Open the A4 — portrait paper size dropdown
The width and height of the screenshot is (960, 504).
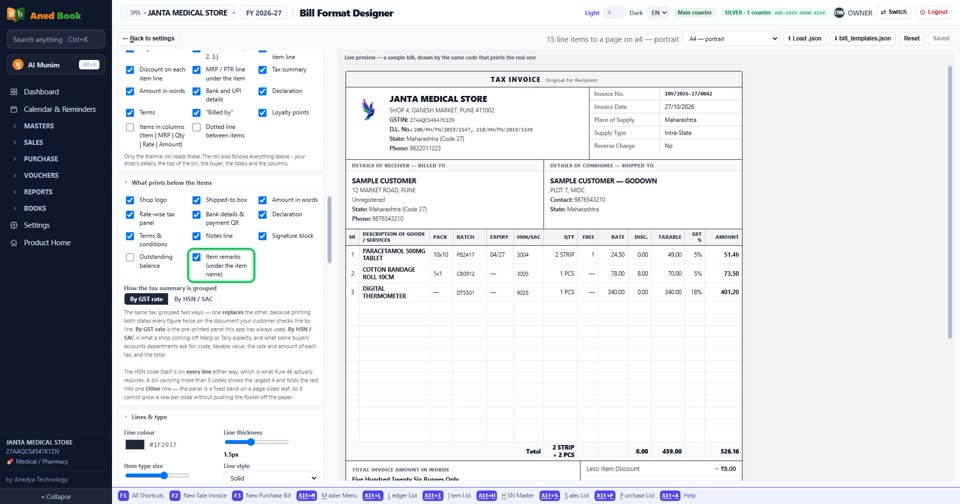coord(732,39)
